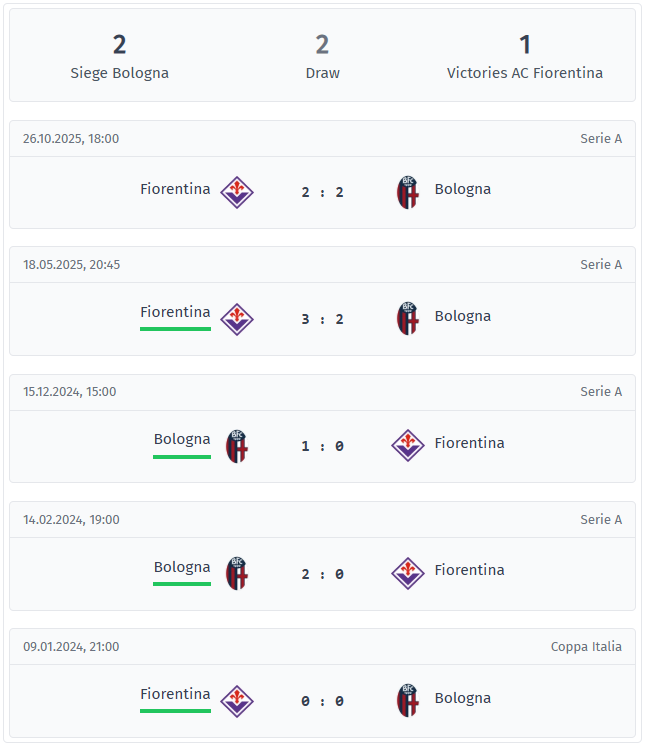The height and width of the screenshot is (751, 646).
Task: Open the 3 : 2 match score
Action: [322, 319]
